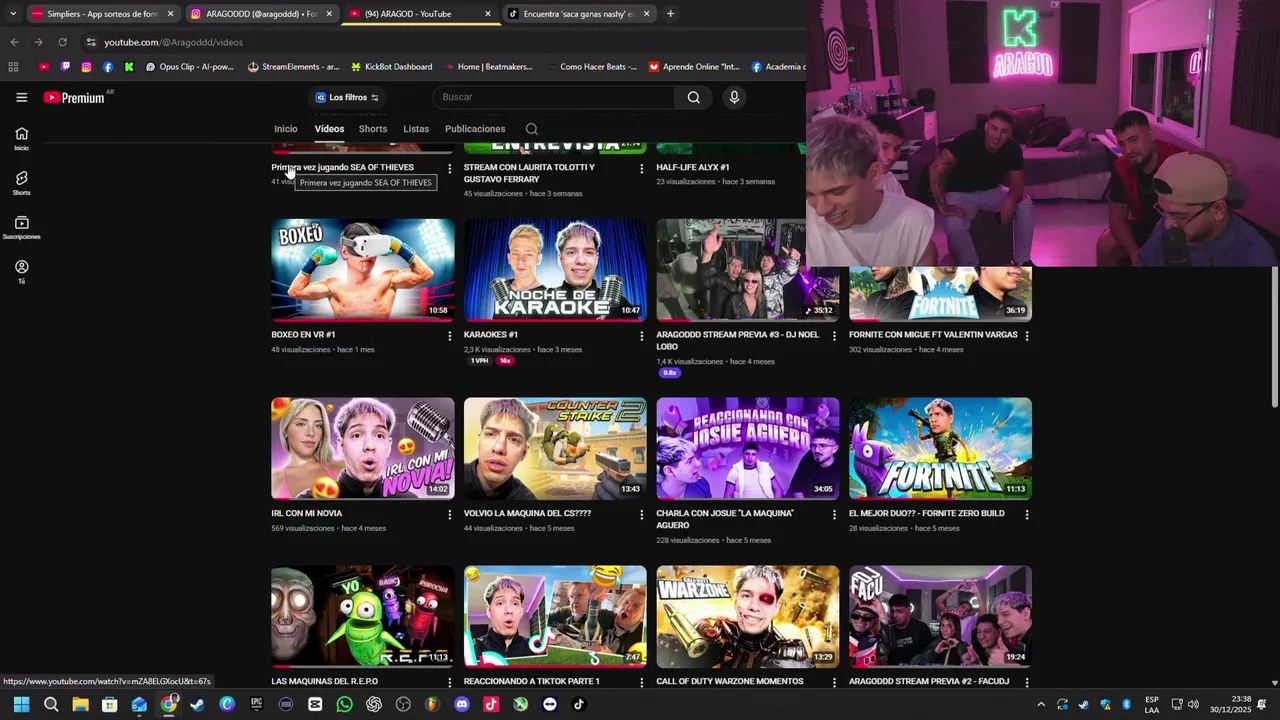Screen dimensions: 1280x720
Task: Open more options for BOXEO EN VR #1
Action: tap(449, 336)
